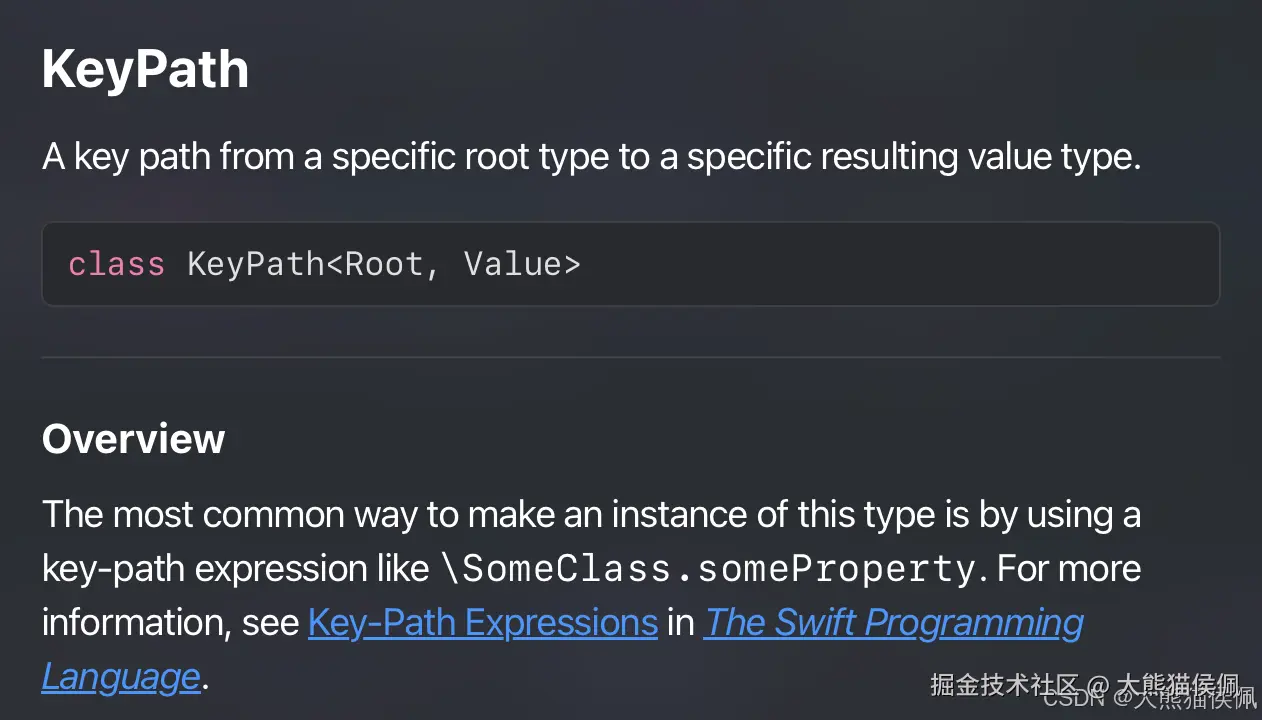Click "Value" generic parameter in declaration

[x=512, y=264]
